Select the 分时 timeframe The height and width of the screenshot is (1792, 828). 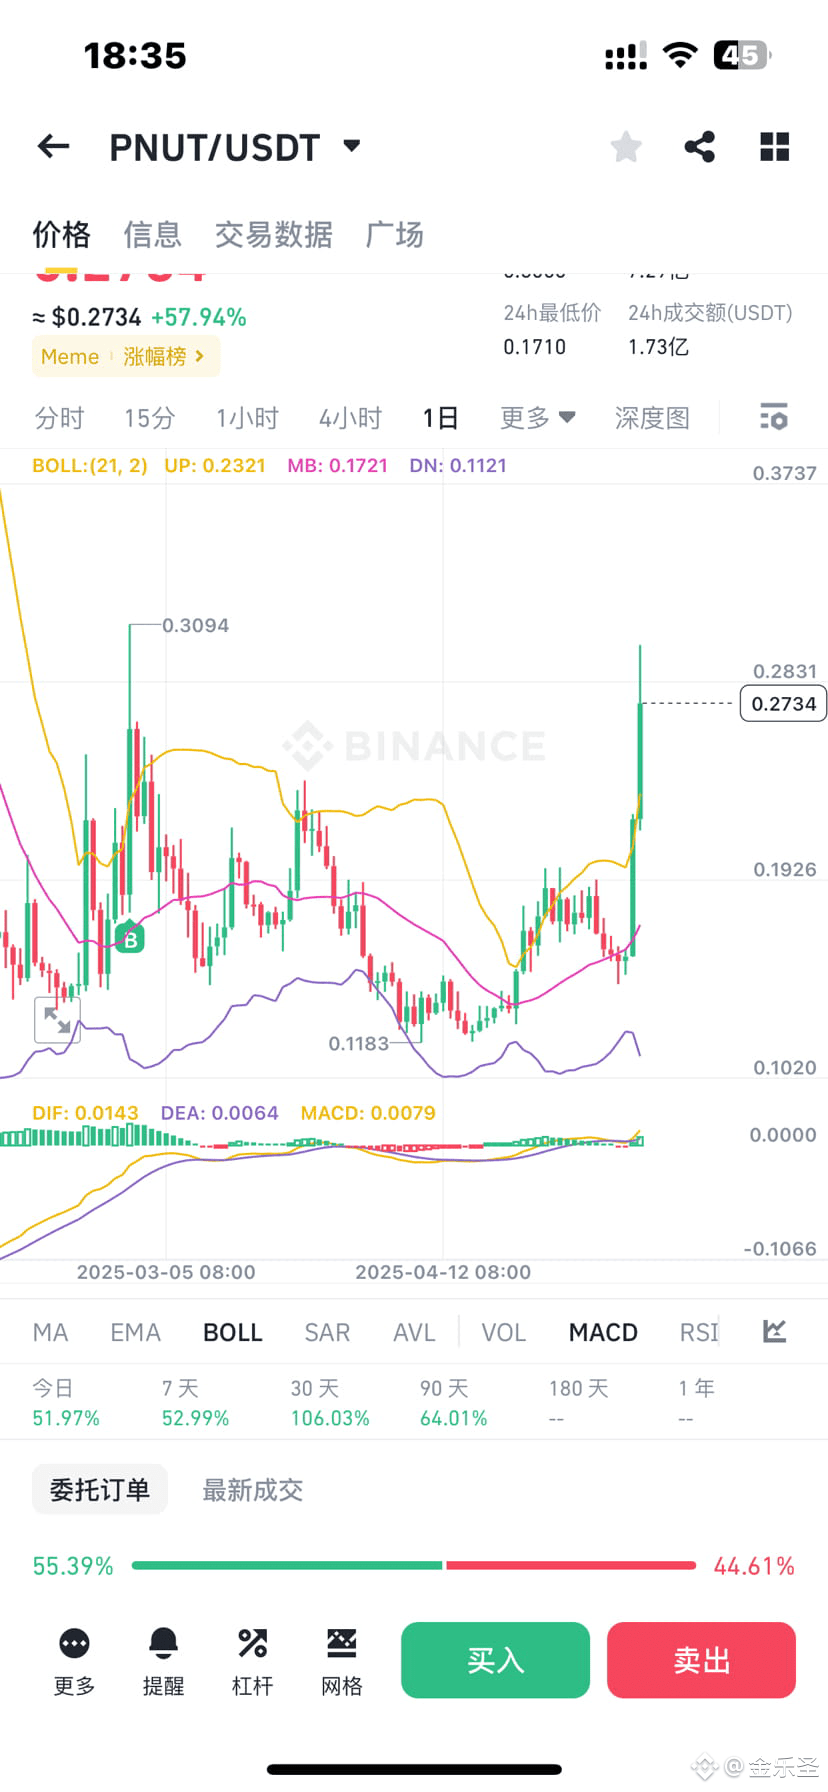point(59,418)
